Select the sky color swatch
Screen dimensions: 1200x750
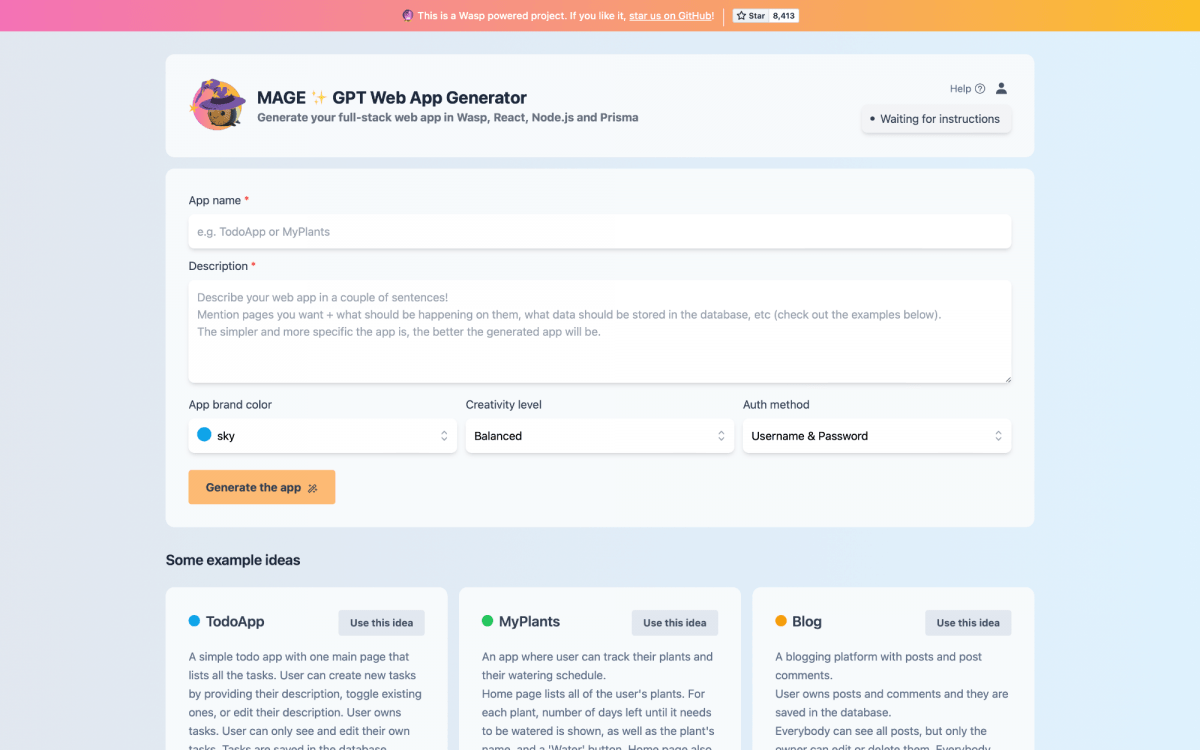206,435
